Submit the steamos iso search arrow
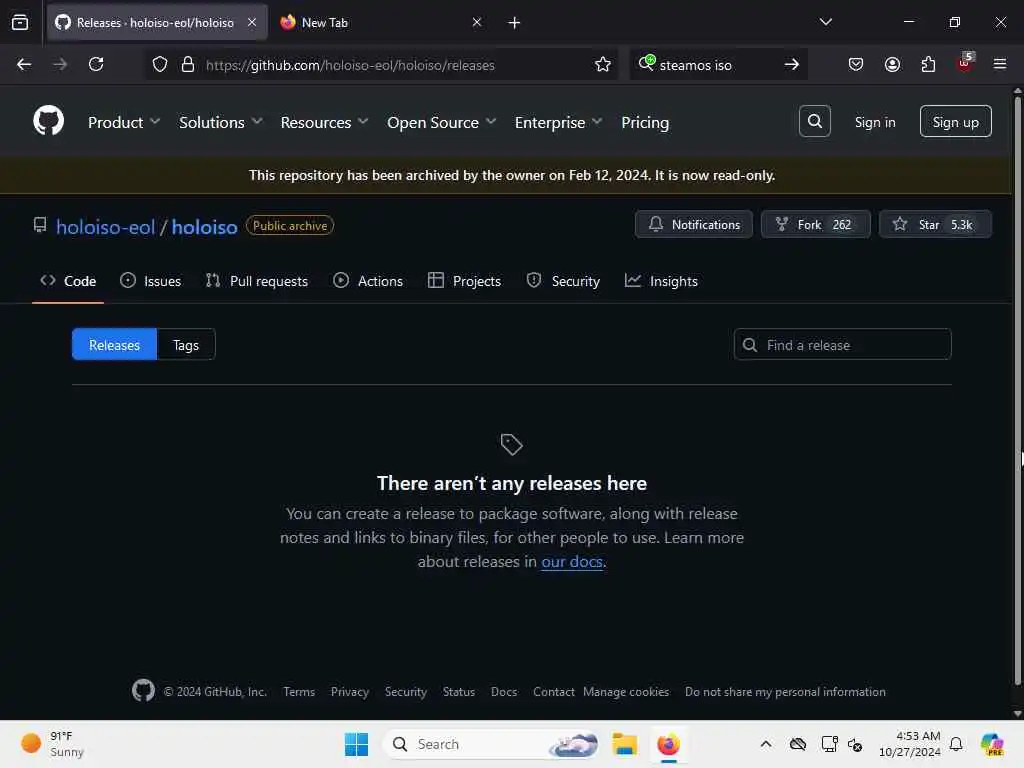The height and width of the screenshot is (768, 1024). (792, 64)
